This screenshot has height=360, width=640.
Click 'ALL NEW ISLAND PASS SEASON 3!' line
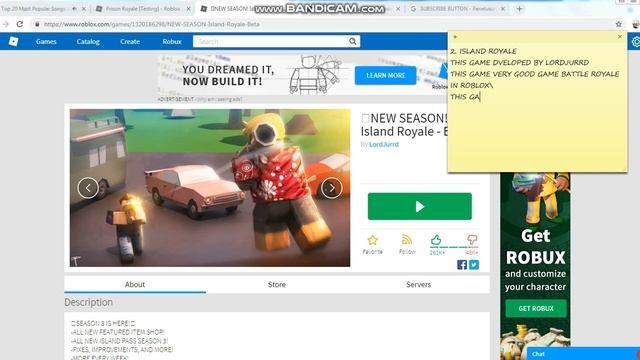point(119,341)
